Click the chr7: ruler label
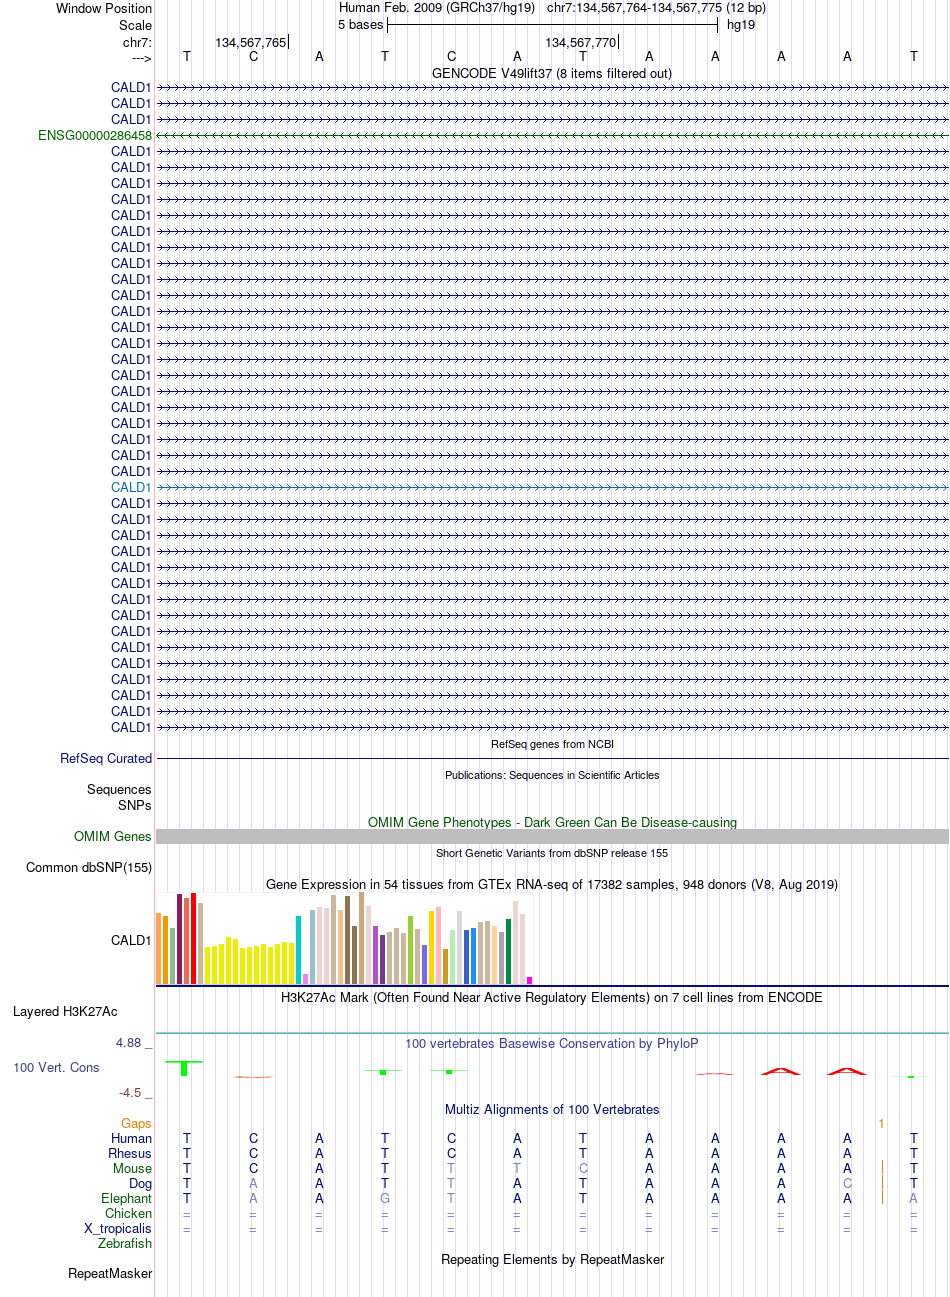This screenshot has height=1297, width=950. click(138, 43)
